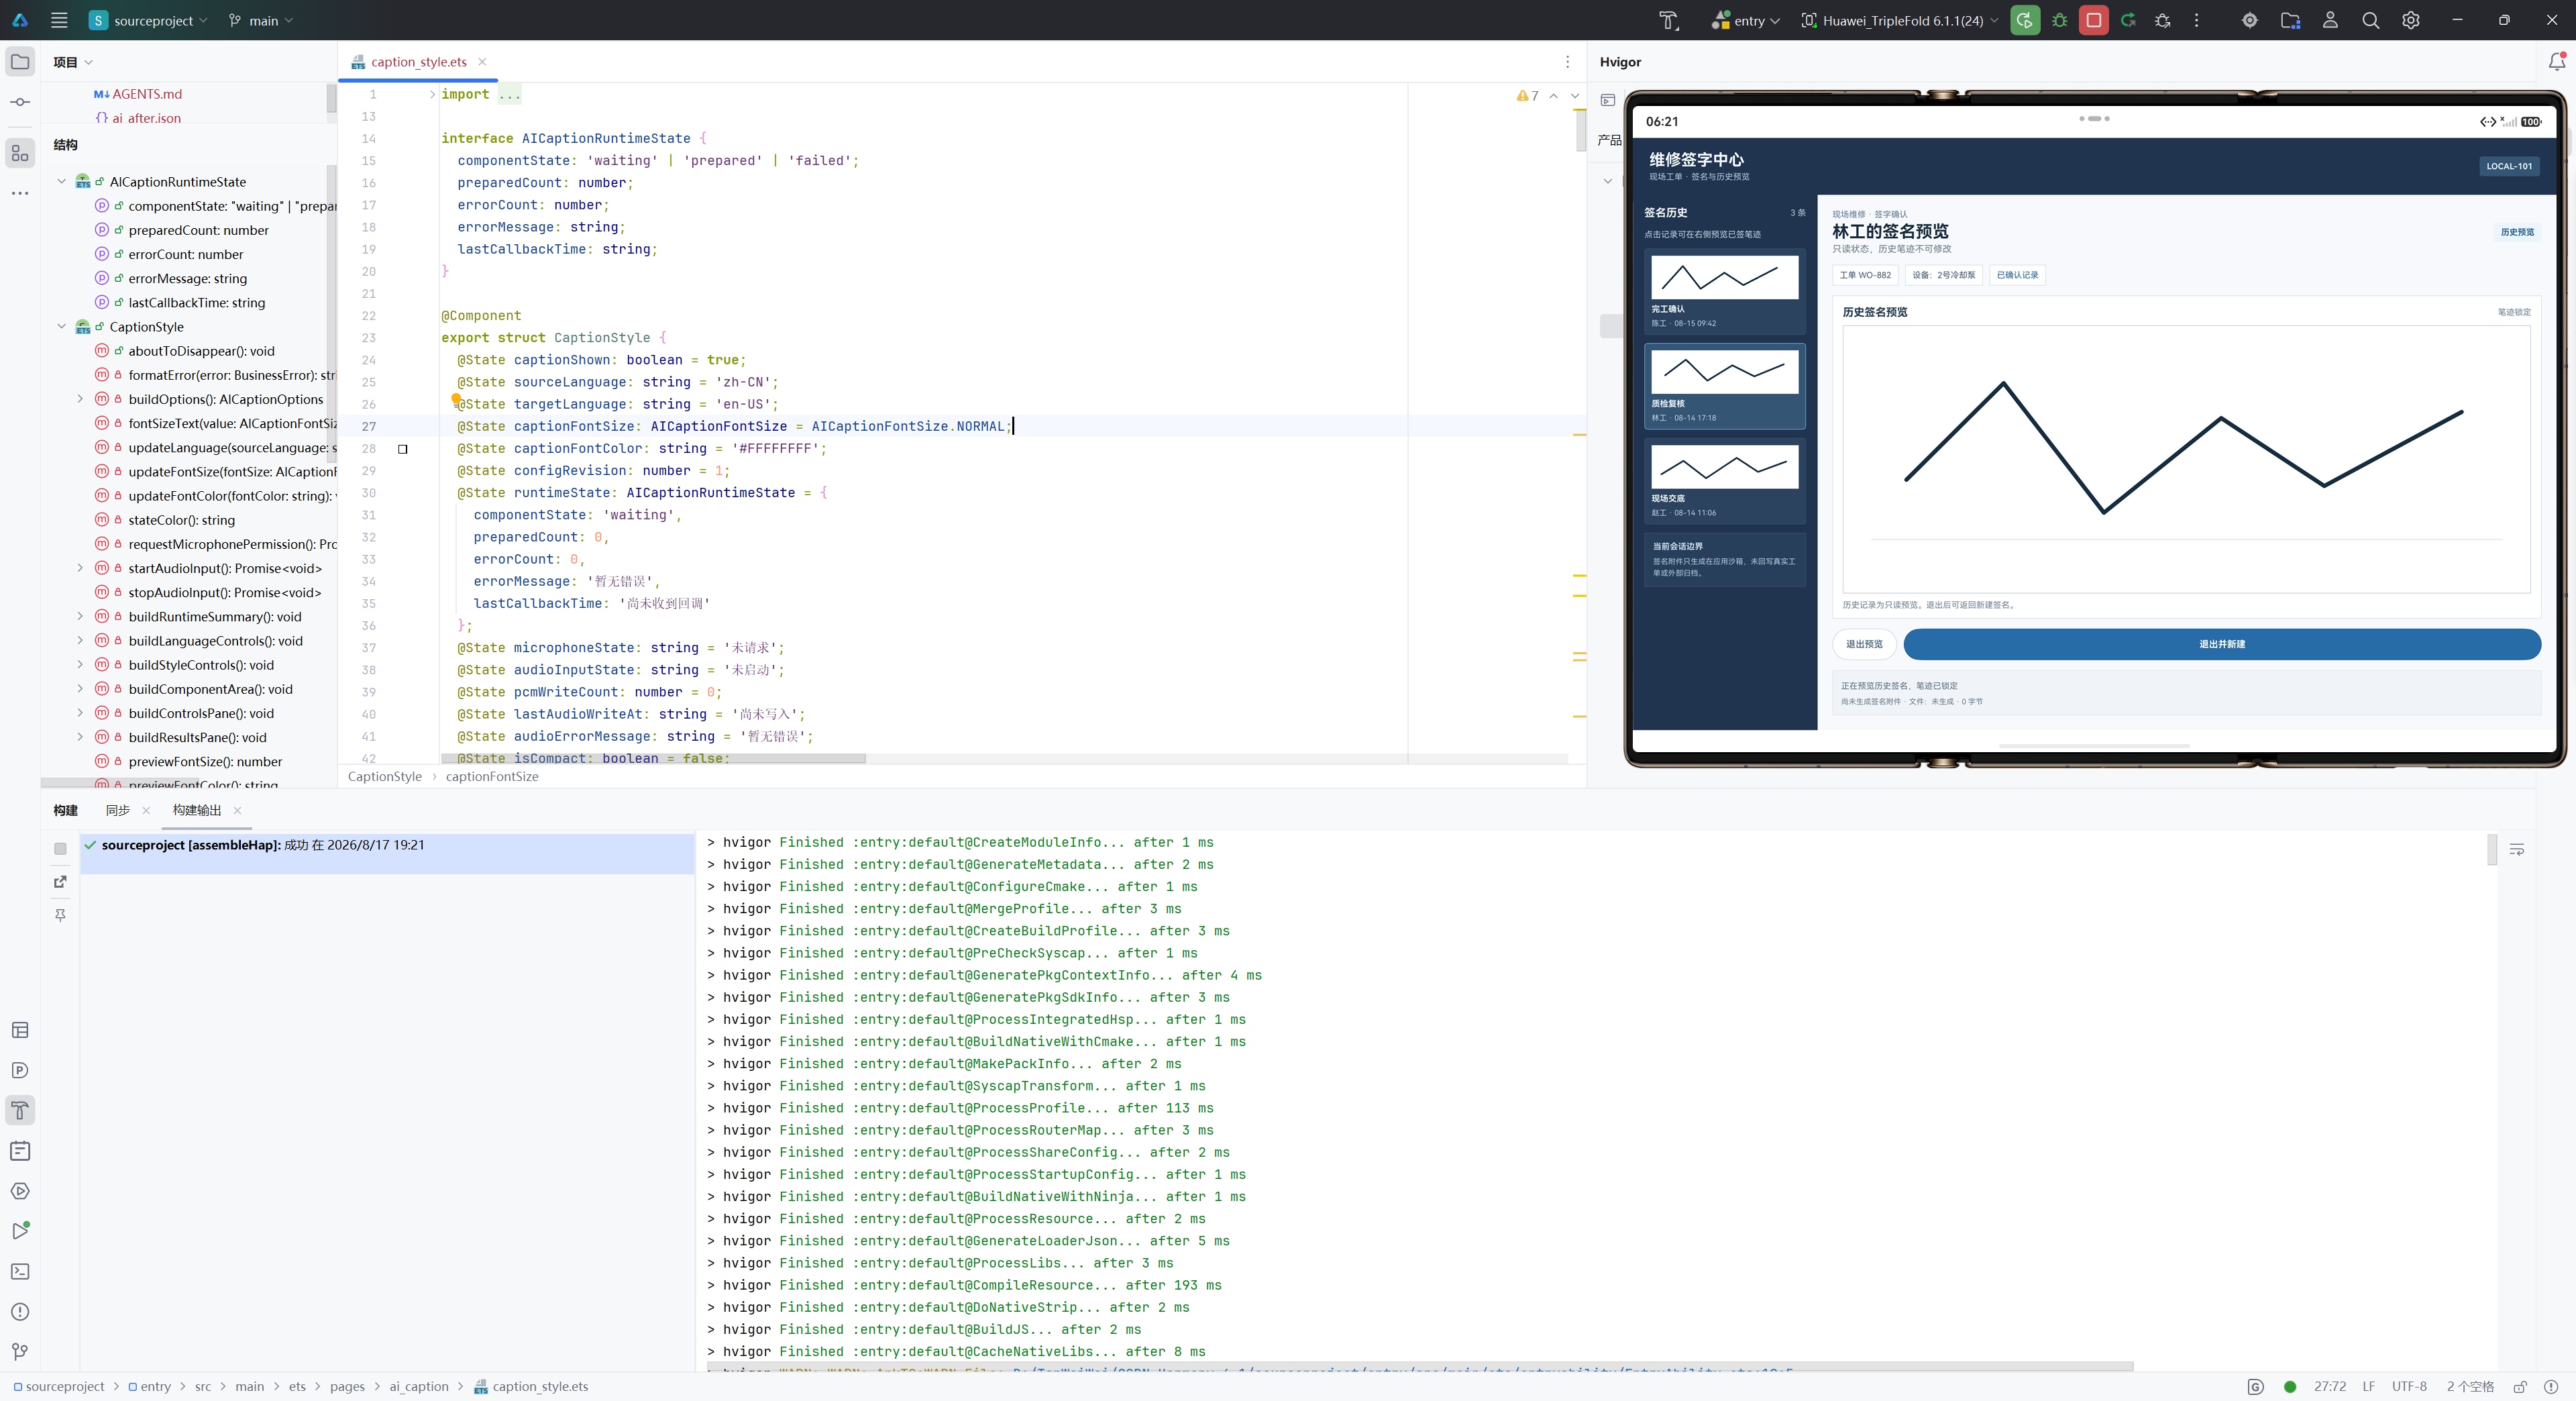Expand the startAudioInput() structure node
The height and width of the screenshot is (1401, 2576).
tap(80, 568)
